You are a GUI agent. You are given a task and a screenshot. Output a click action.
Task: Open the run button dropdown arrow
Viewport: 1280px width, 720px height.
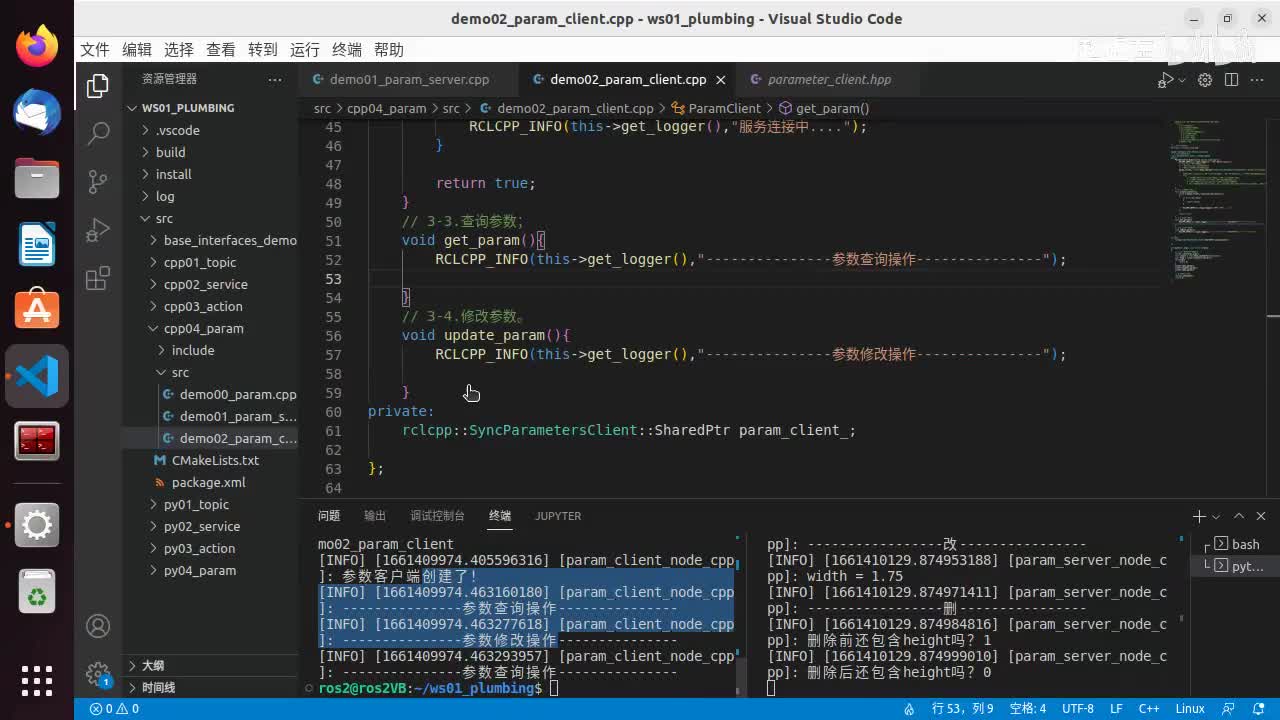[x=1181, y=80]
